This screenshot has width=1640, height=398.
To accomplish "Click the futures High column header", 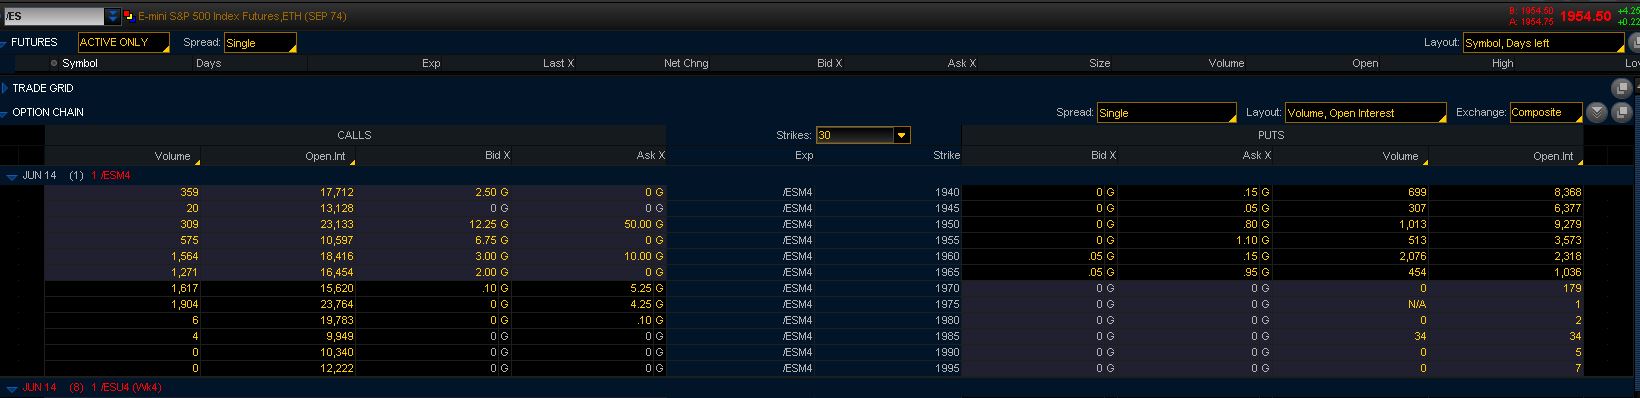I will coord(1502,63).
